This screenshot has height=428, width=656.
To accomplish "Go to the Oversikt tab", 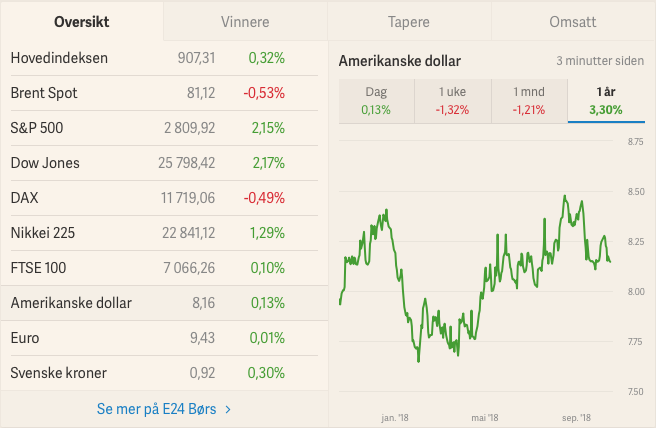I will pyautogui.click(x=82, y=21).
